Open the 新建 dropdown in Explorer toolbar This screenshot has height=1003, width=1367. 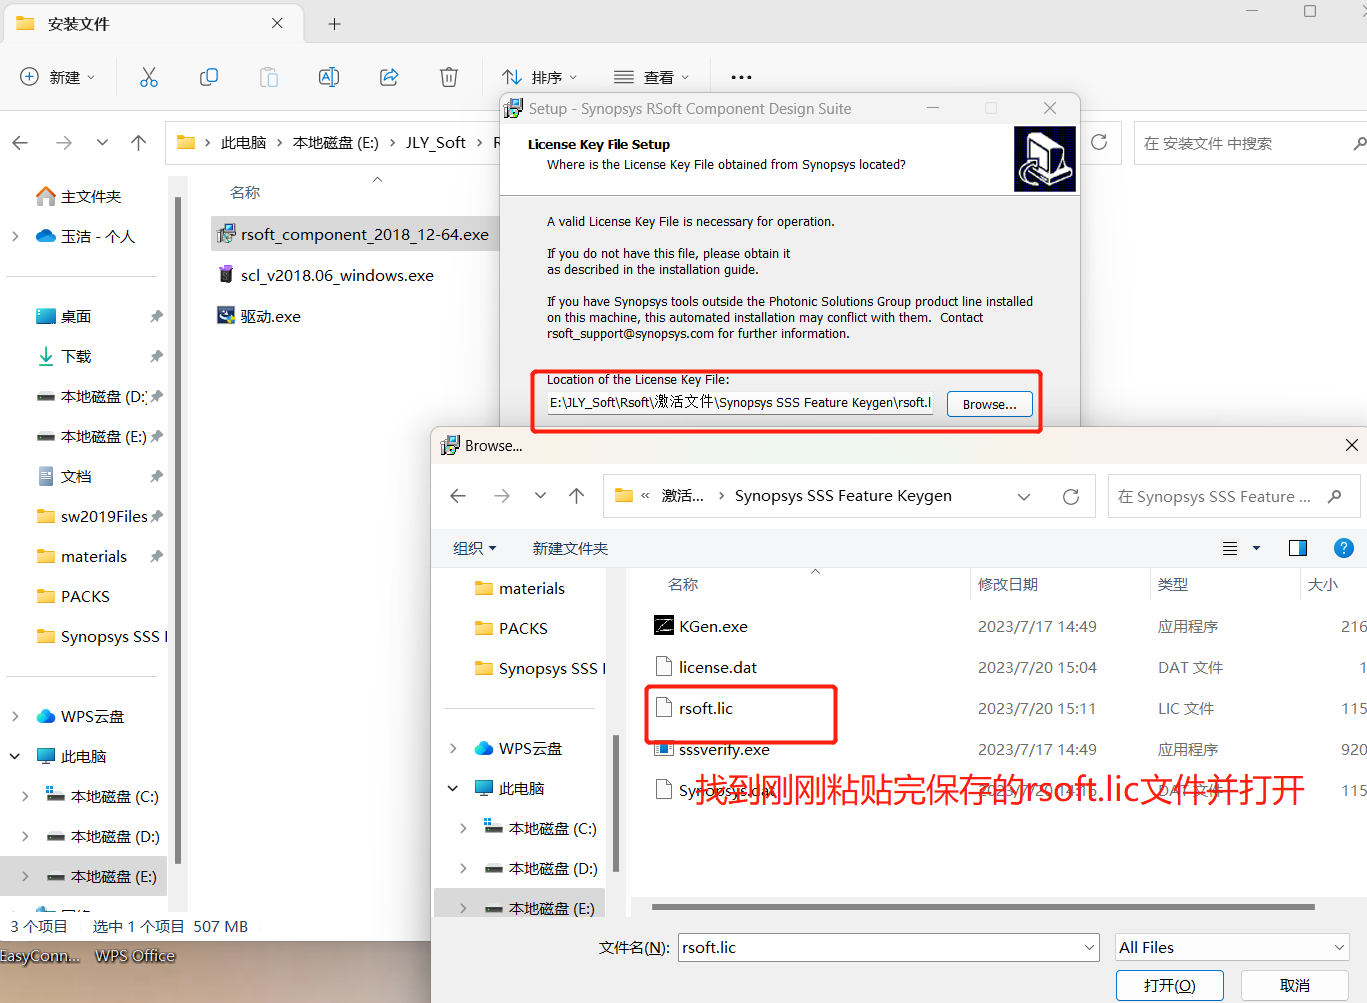pyautogui.click(x=58, y=77)
